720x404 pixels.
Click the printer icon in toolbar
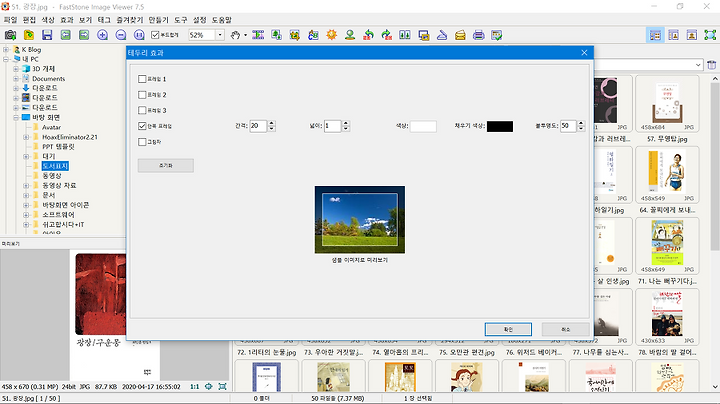(x=478, y=35)
